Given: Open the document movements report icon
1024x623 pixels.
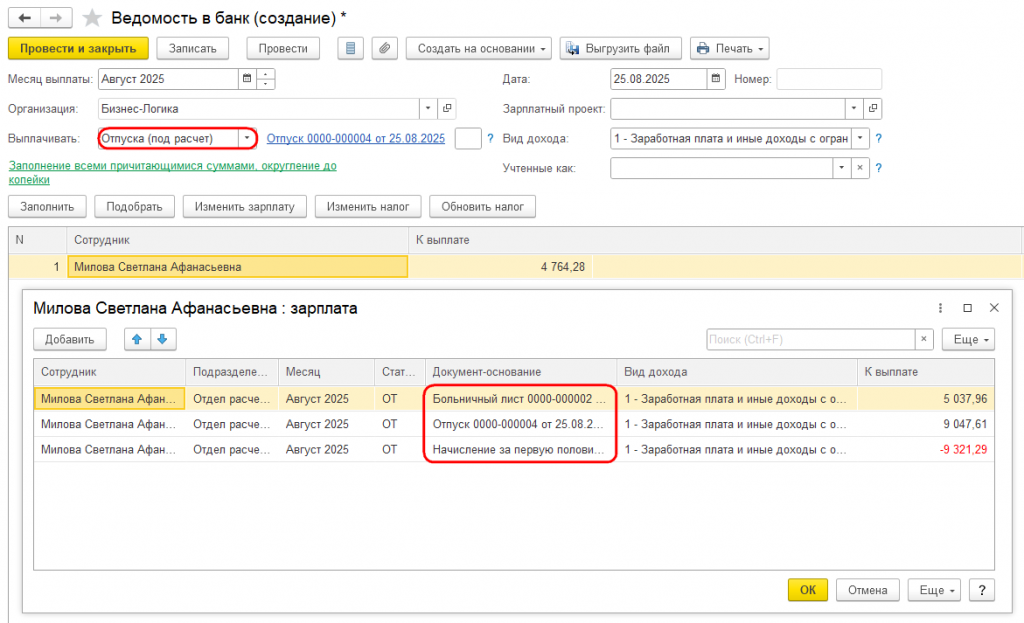Looking at the screenshot, I should tap(351, 48).
